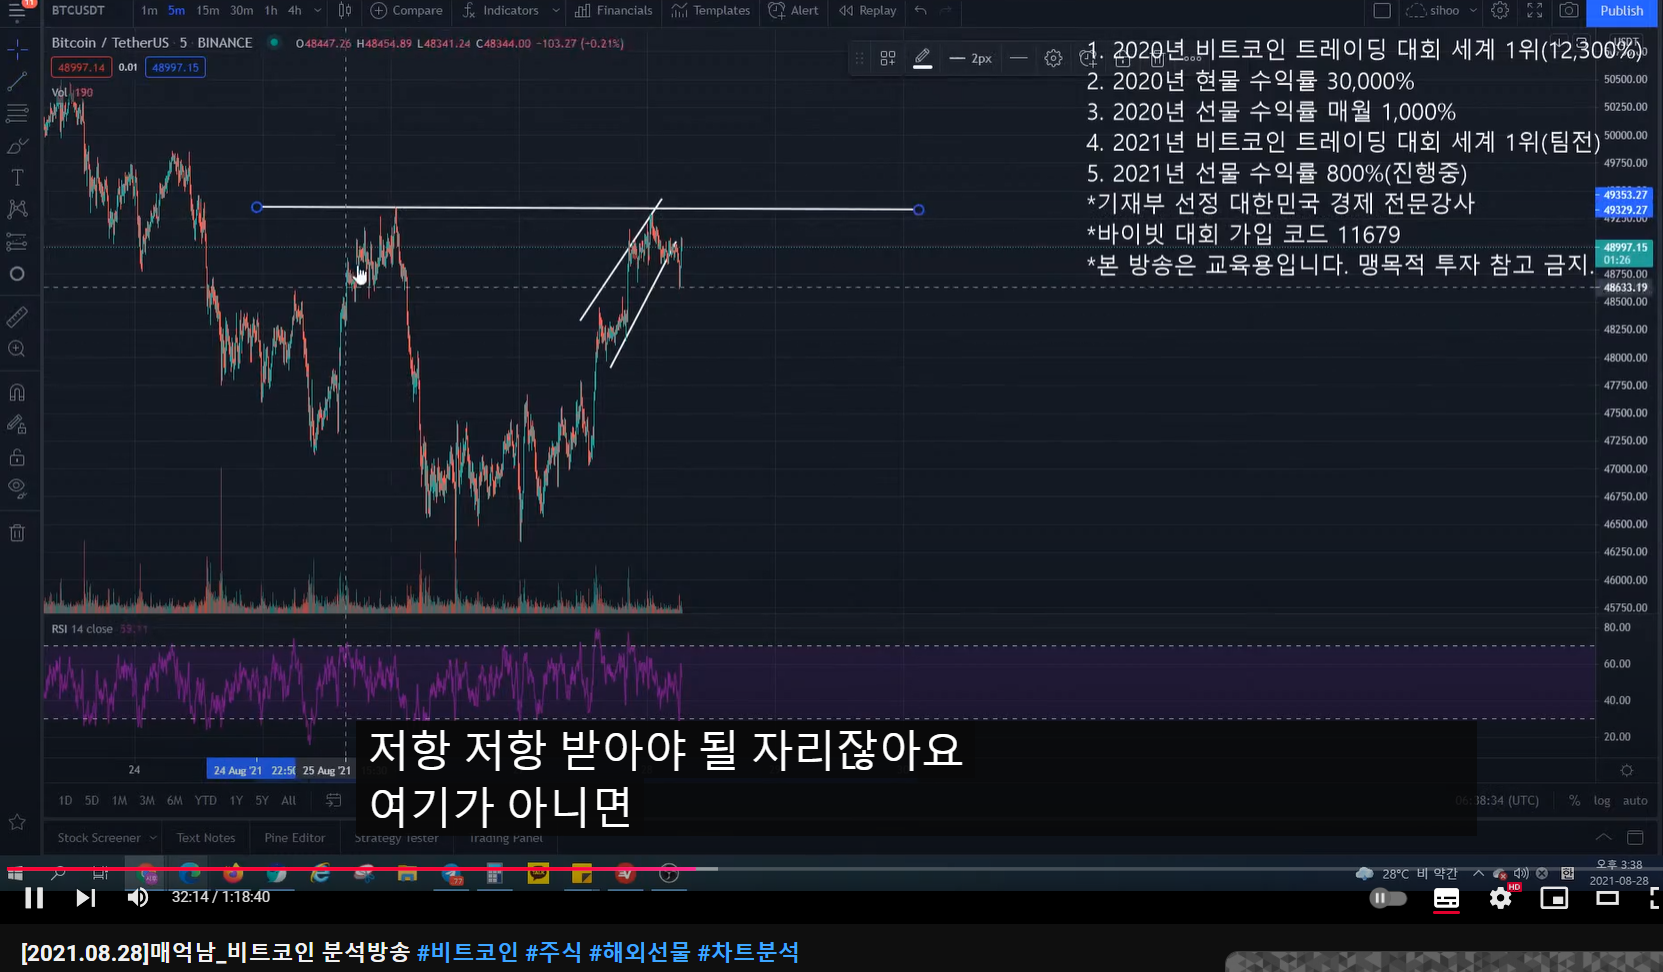The height and width of the screenshot is (972, 1663).
Task: Select the YTD date range
Action: (x=205, y=800)
